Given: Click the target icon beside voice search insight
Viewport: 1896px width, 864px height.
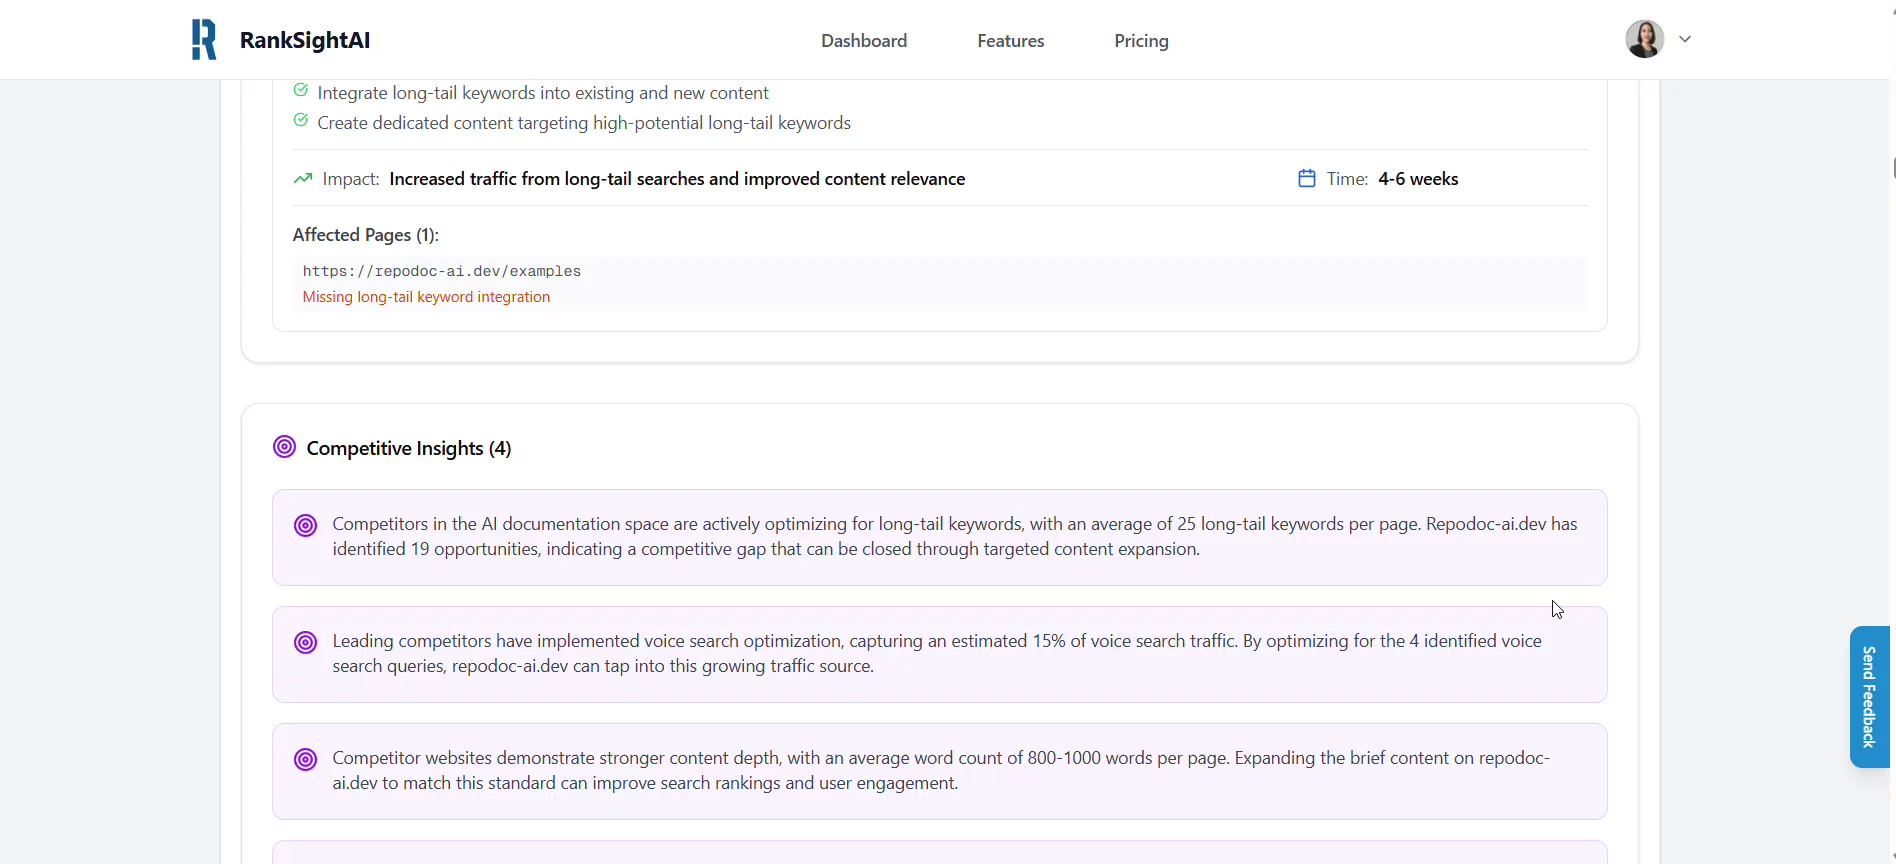Looking at the screenshot, I should 305,643.
